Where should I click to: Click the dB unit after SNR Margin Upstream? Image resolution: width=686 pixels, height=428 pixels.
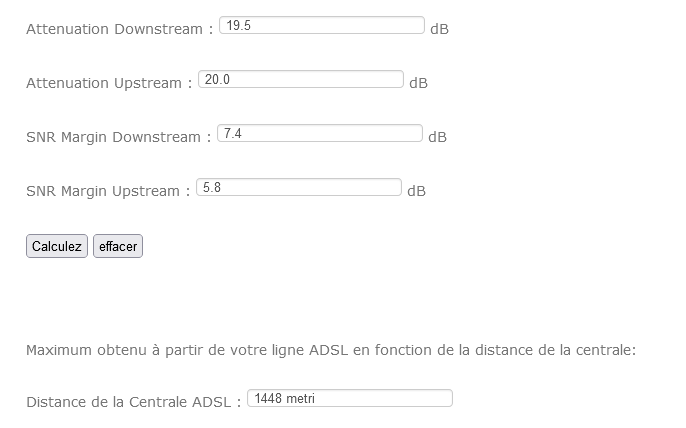click(416, 191)
